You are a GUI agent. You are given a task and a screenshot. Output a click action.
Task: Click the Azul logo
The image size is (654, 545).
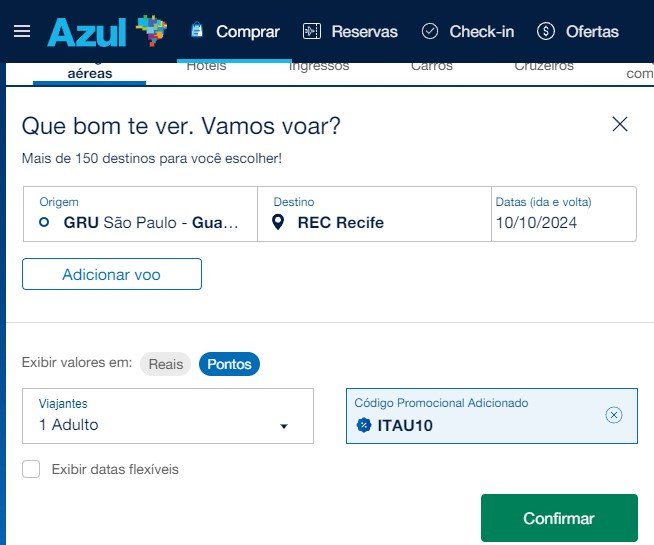coord(107,31)
